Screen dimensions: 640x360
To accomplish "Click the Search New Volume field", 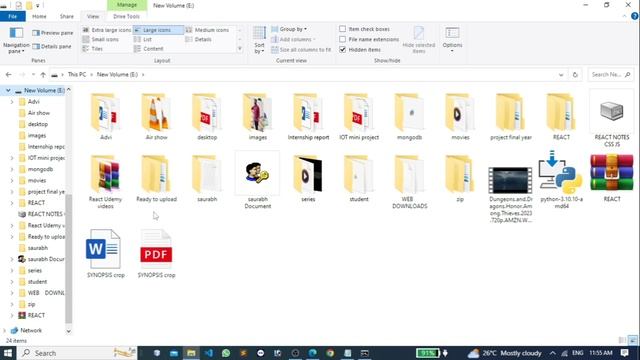I will [x=611, y=75].
